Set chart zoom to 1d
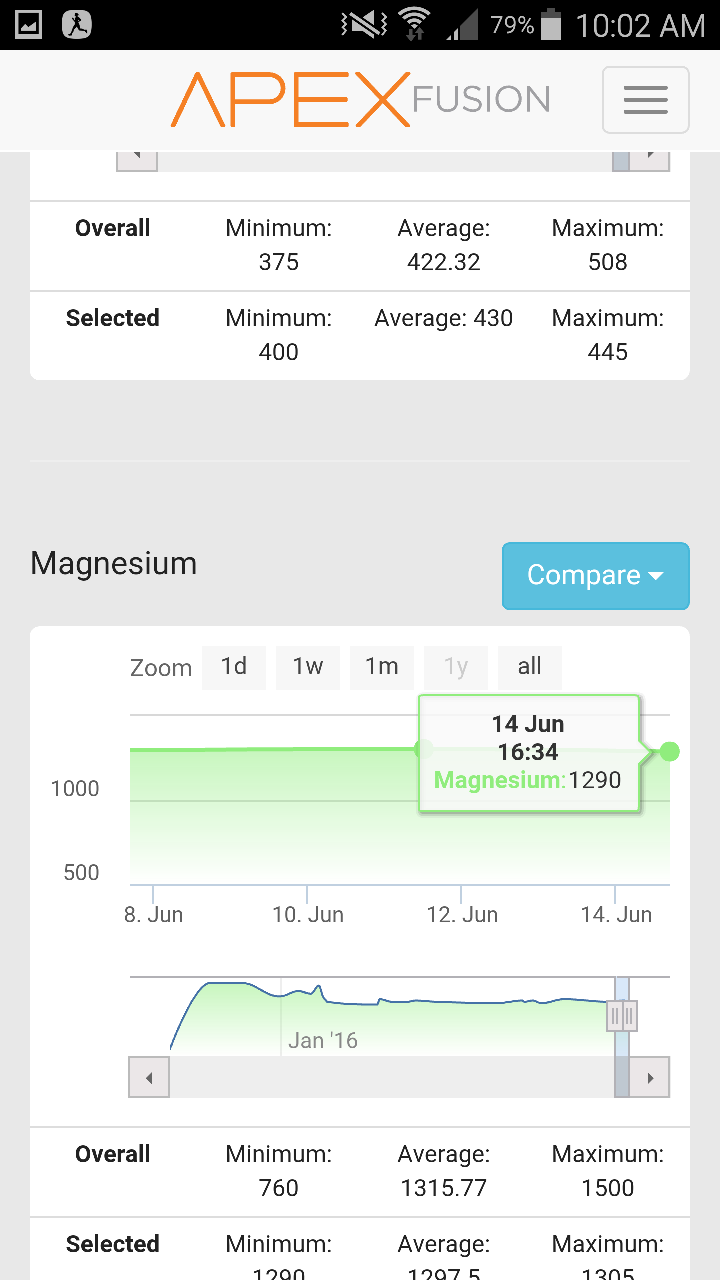The image size is (720, 1280). [234, 667]
